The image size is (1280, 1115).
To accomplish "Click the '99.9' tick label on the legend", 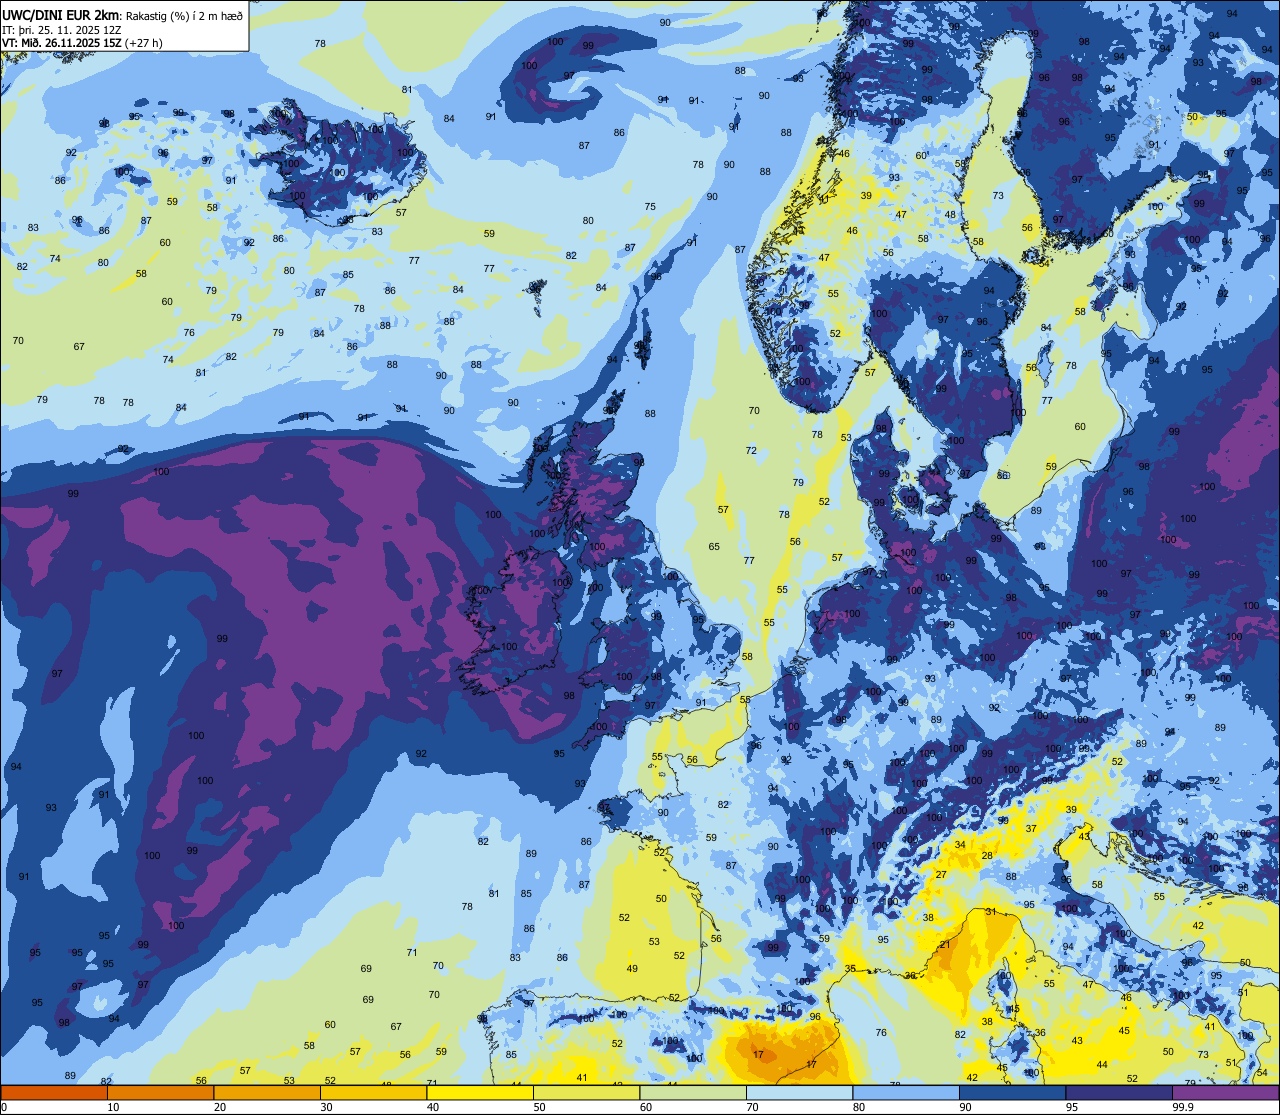I will [x=1183, y=1107].
